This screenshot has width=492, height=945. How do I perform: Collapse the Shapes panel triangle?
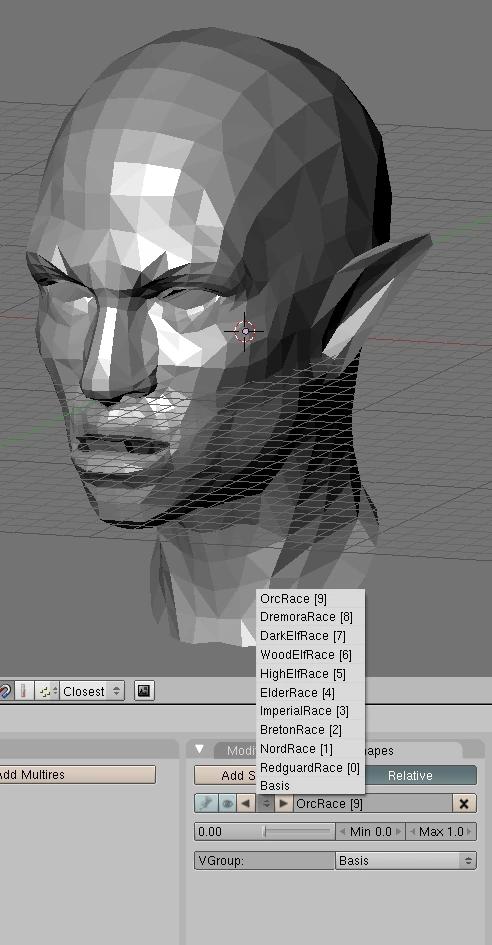click(200, 750)
